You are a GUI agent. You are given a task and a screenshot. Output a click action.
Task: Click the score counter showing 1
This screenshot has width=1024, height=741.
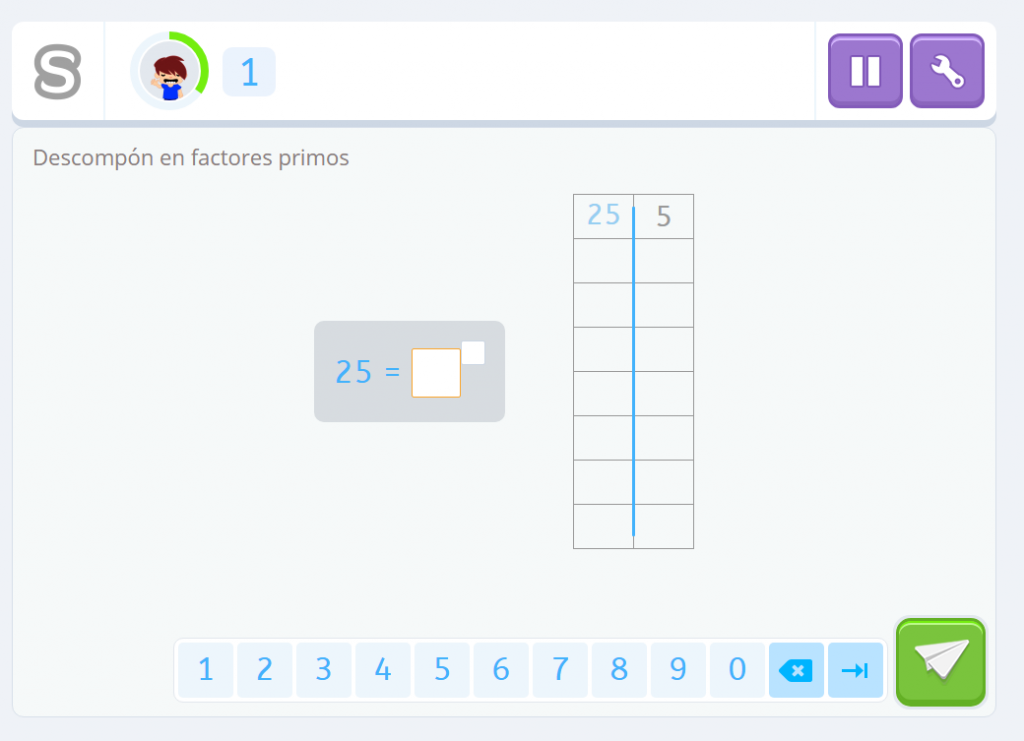pyautogui.click(x=249, y=72)
